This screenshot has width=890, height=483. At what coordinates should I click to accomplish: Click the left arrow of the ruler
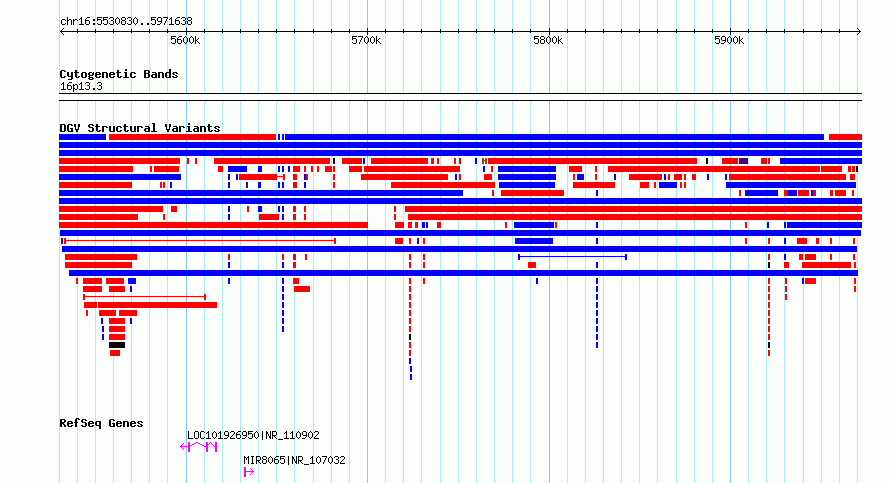[x=62, y=32]
